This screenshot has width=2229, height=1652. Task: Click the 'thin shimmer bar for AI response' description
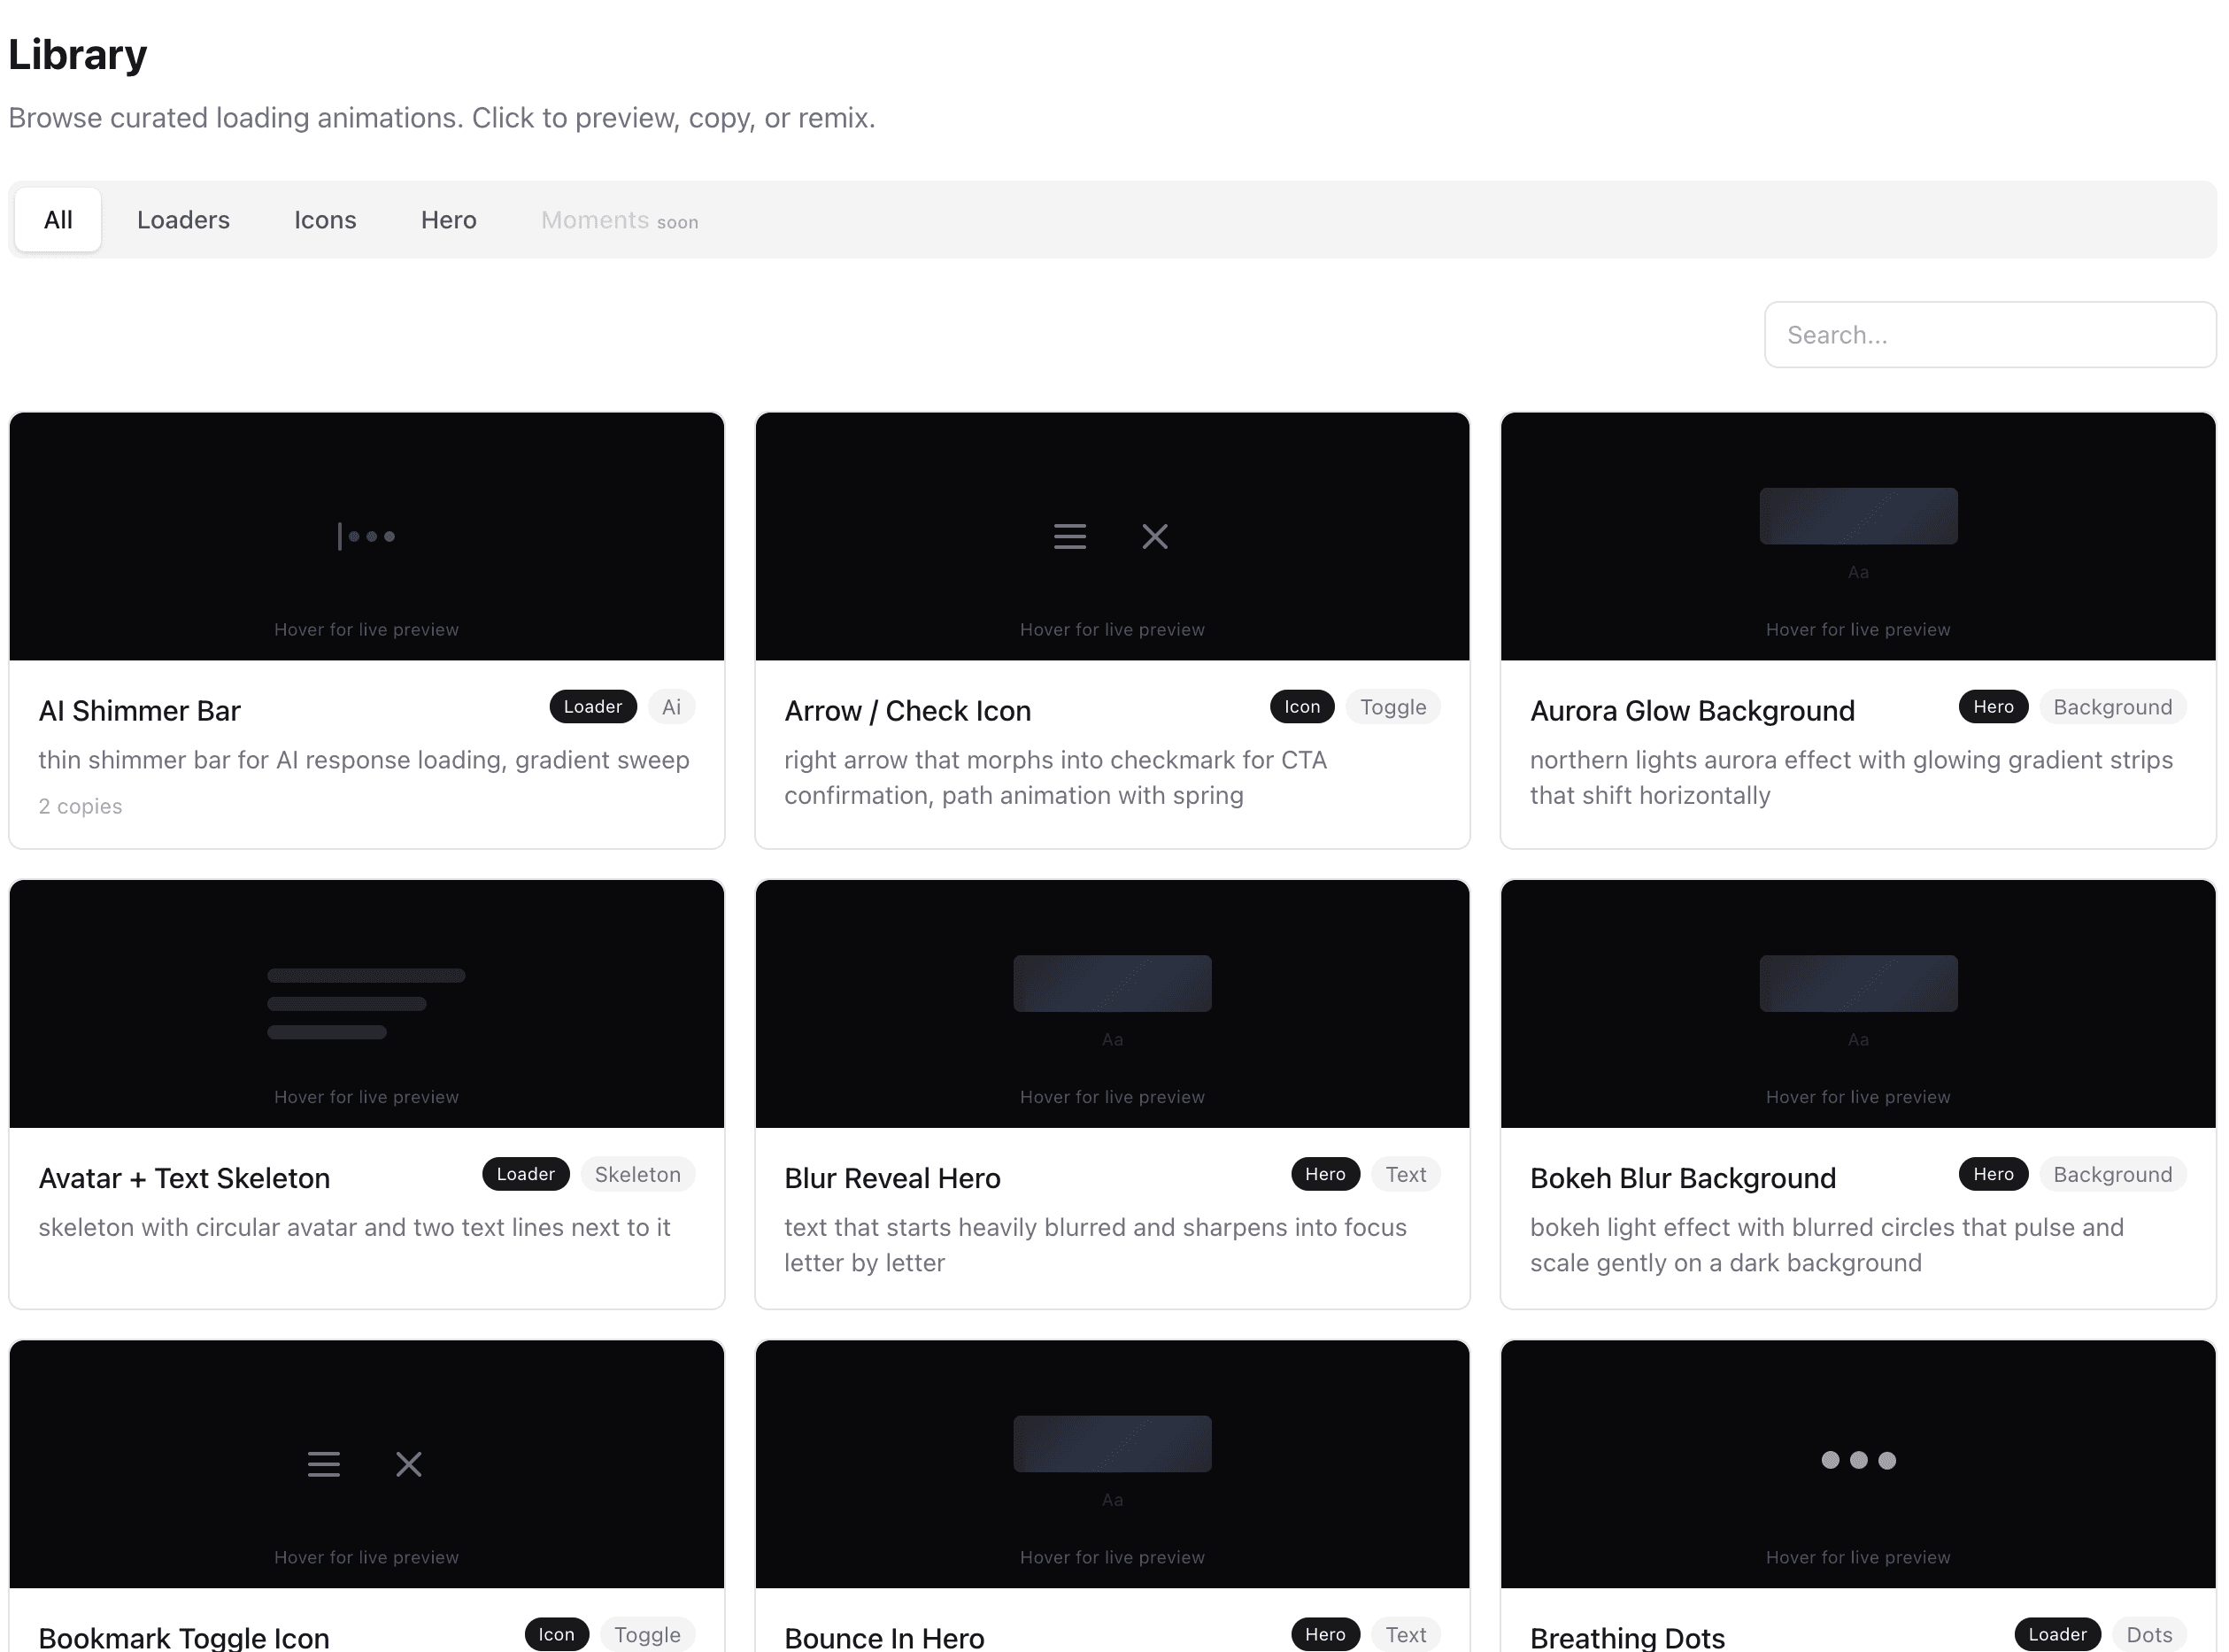(364, 760)
